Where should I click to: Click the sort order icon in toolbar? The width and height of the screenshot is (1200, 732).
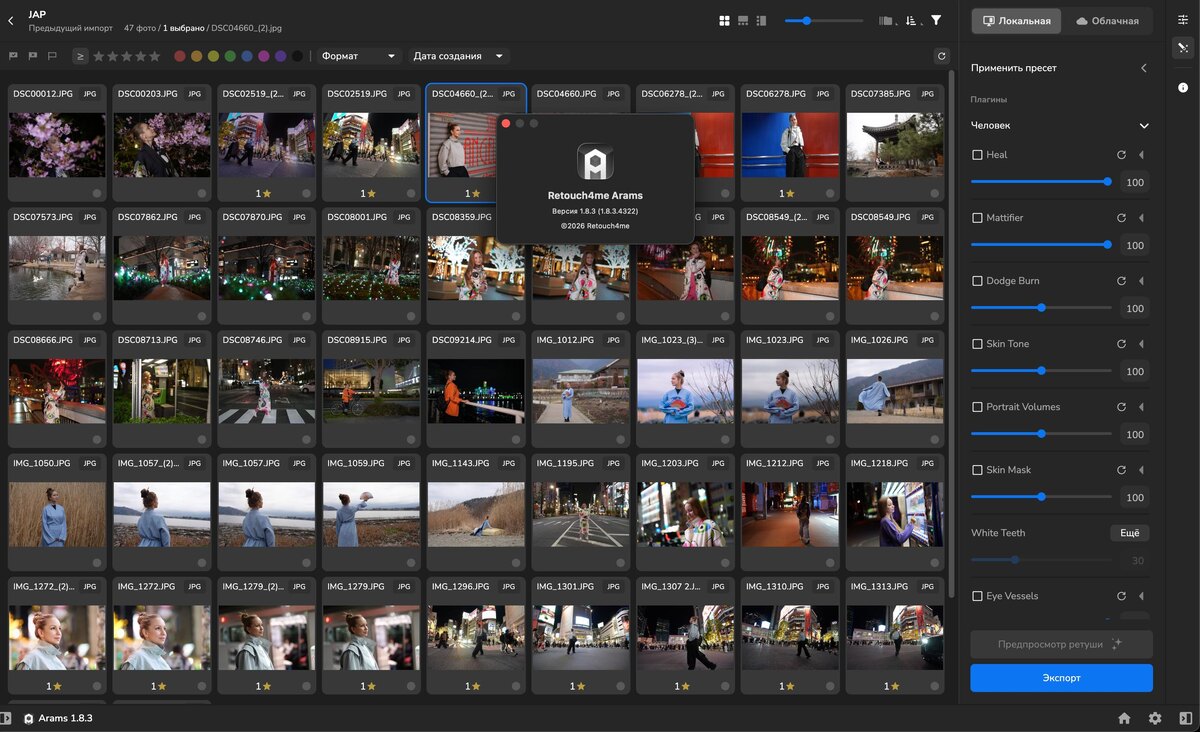coord(911,20)
